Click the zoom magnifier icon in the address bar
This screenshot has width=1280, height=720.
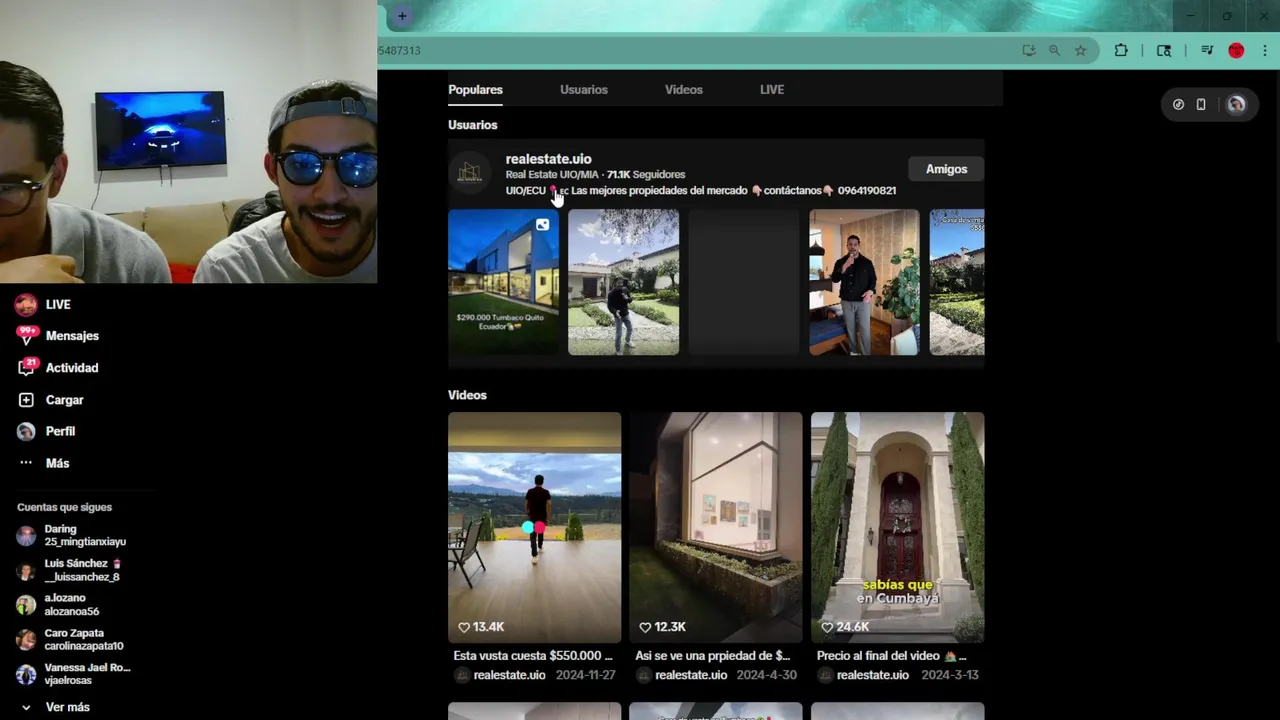(x=1054, y=50)
